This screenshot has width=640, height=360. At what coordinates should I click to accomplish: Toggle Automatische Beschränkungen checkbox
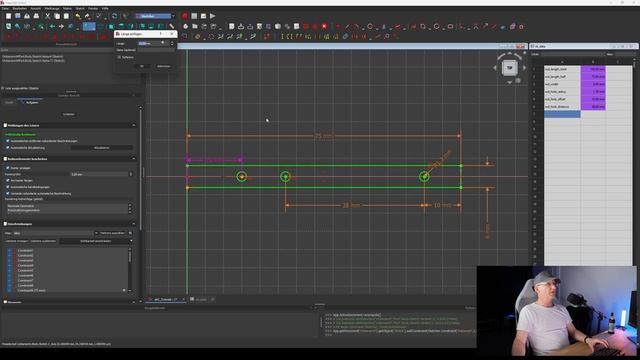[8, 187]
